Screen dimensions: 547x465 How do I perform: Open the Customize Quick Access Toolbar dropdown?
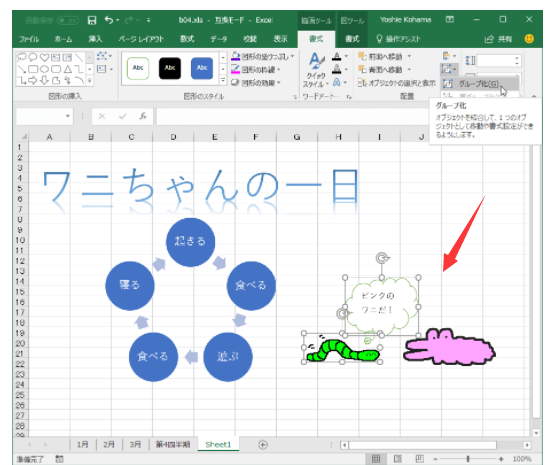click(x=148, y=20)
